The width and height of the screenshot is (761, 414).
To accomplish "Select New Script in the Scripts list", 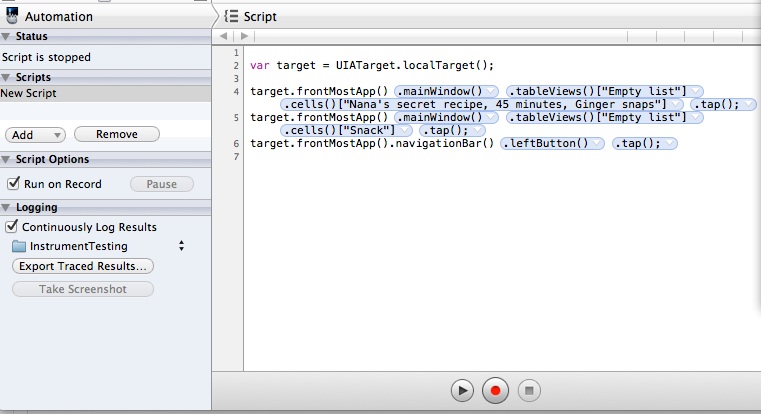I will click(105, 93).
